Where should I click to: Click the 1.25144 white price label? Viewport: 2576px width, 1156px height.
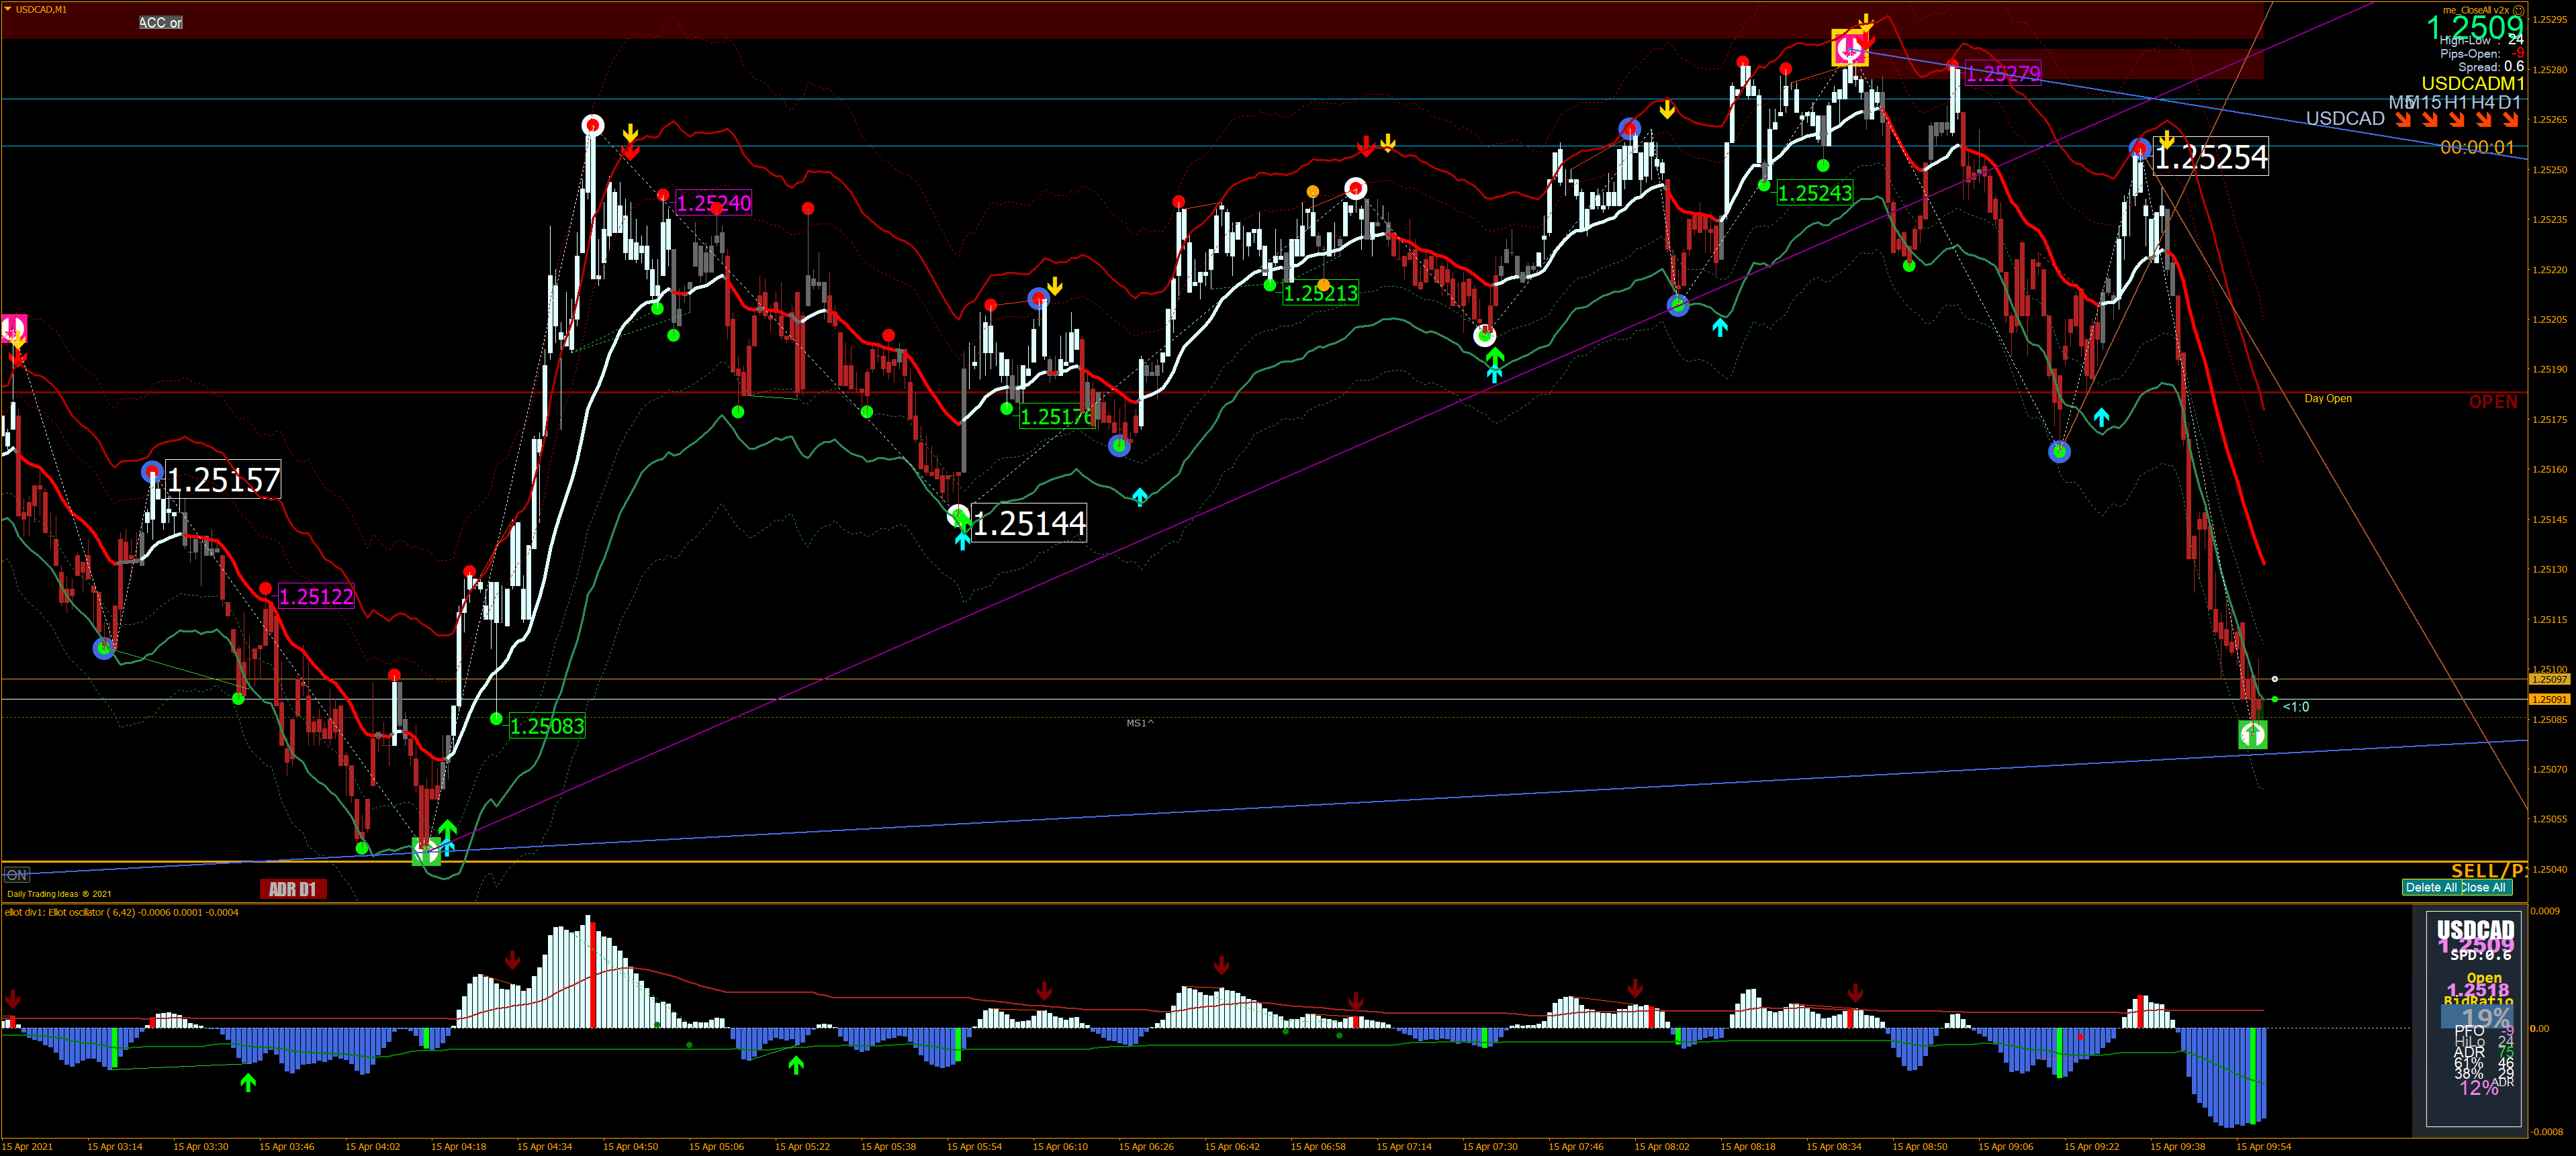point(1029,523)
